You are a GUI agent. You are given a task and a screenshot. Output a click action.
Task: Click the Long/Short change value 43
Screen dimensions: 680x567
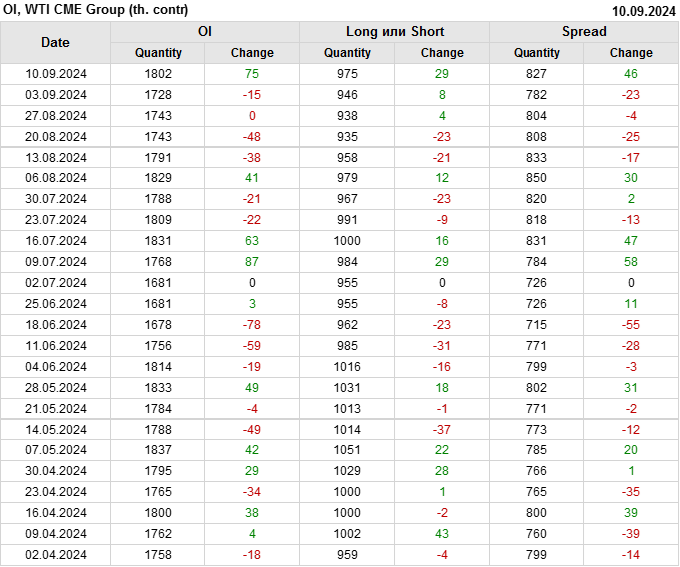click(x=442, y=534)
